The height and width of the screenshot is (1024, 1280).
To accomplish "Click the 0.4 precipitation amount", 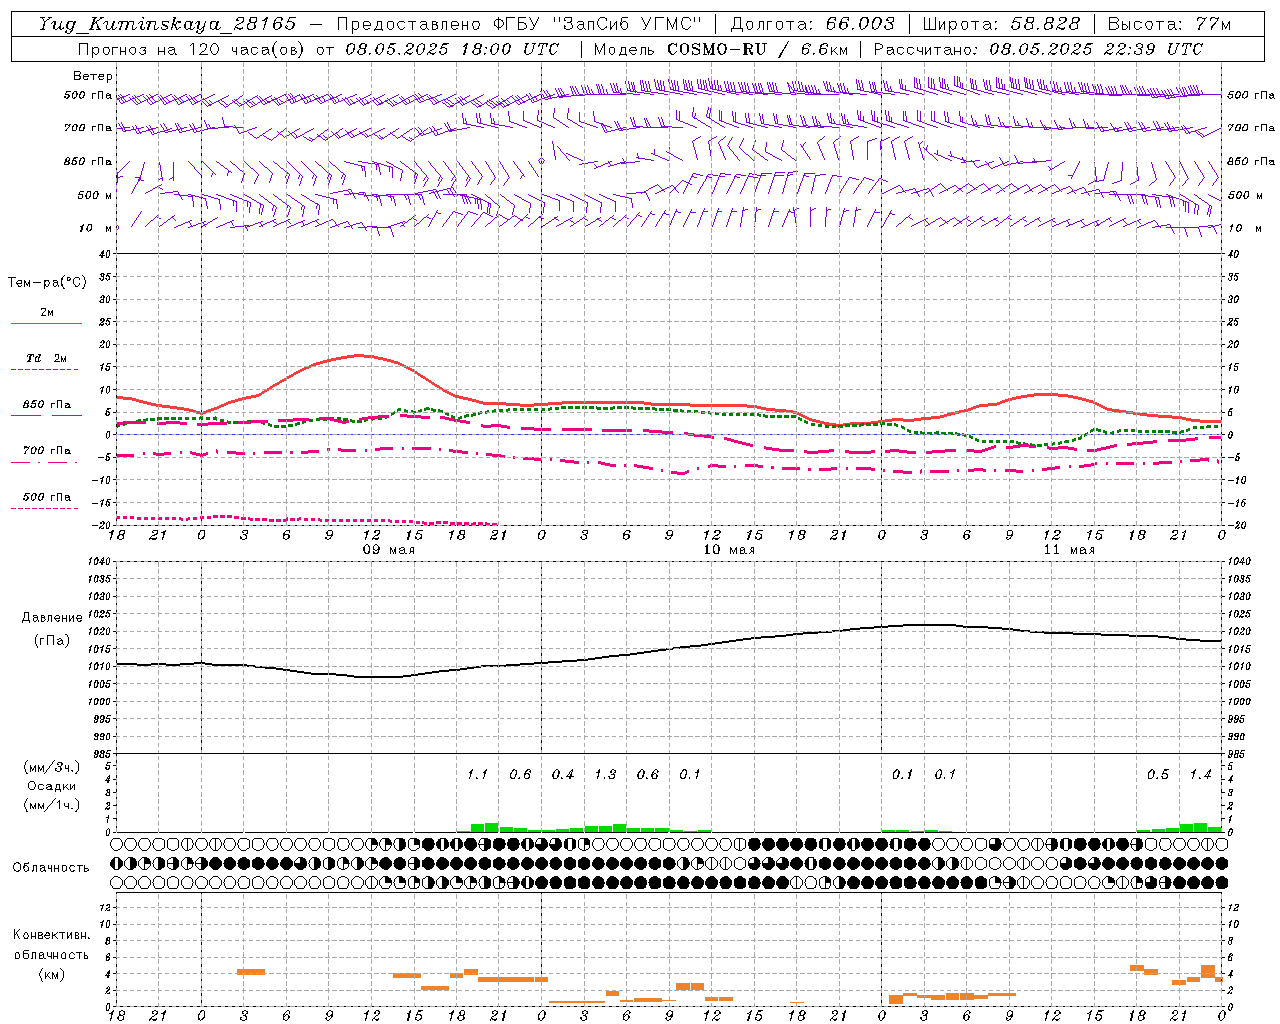I will pyautogui.click(x=563, y=775).
